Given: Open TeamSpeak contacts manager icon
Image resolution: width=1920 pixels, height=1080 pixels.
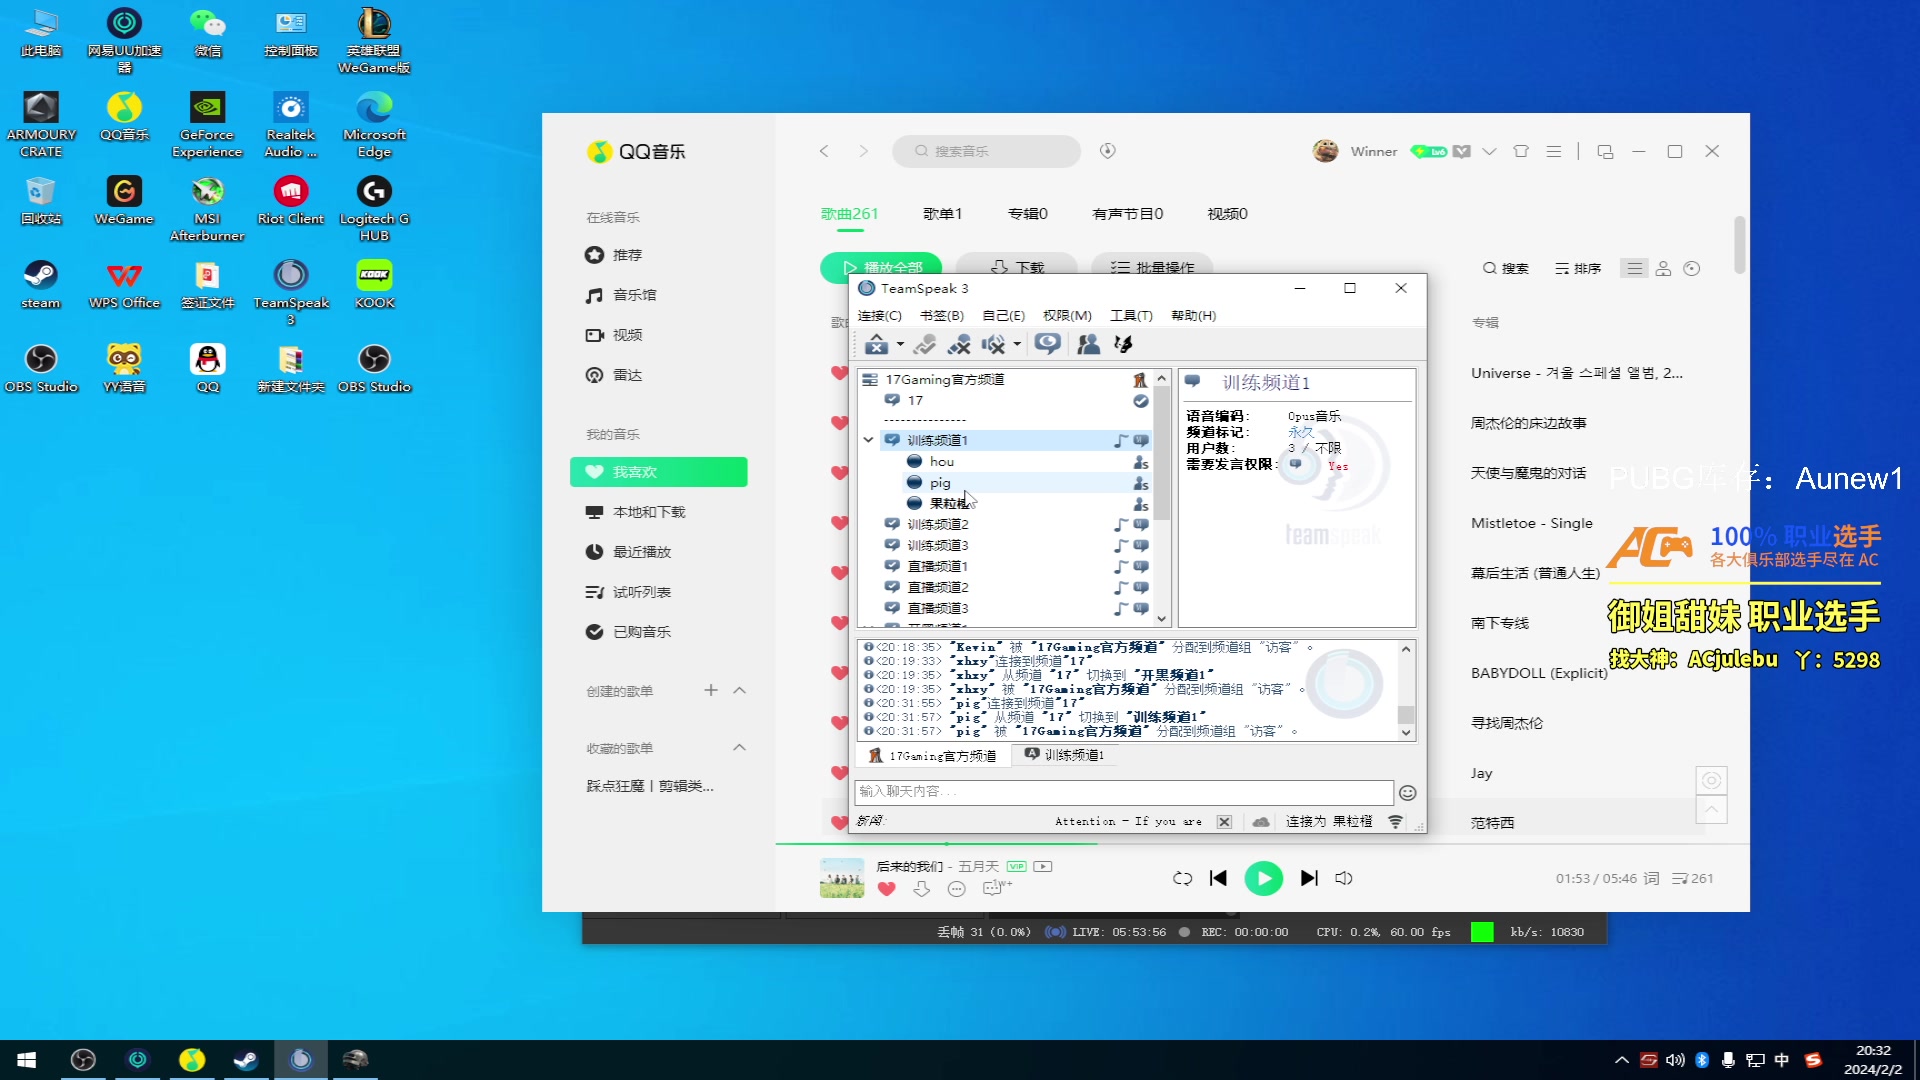Looking at the screenshot, I should coord(1088,344).
